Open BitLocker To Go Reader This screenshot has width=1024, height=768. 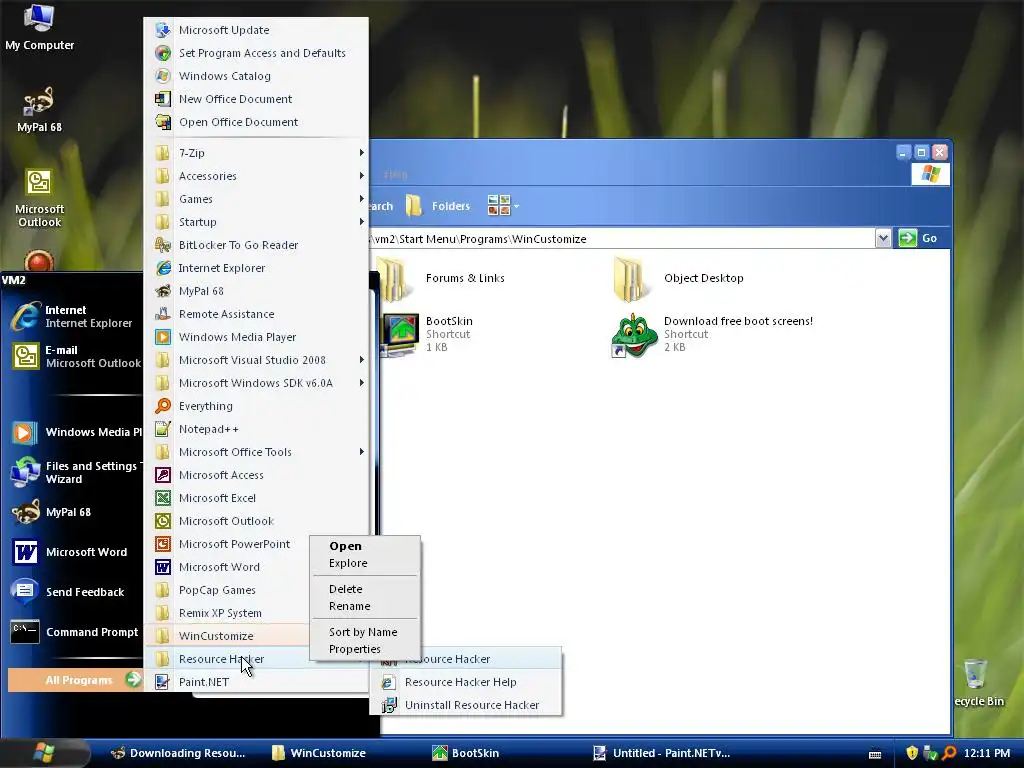pos(256,245)
